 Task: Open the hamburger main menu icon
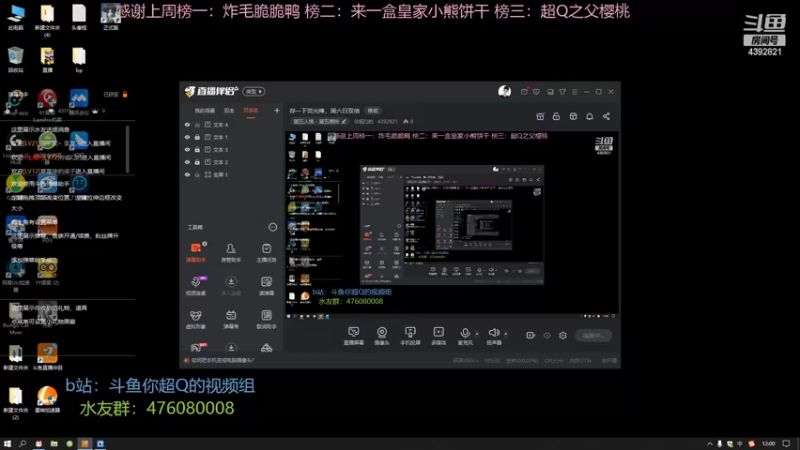[x=574, y=92]
